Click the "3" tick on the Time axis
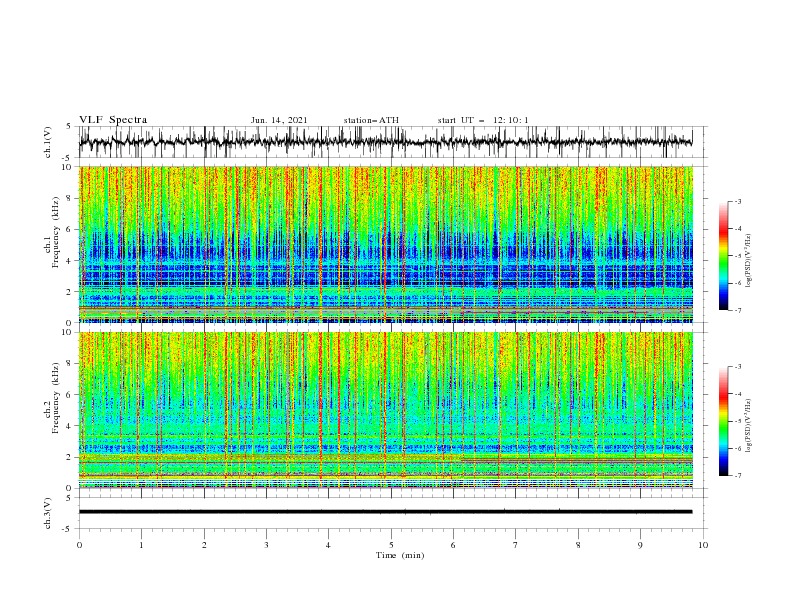The image size is (792, 612). click(x=266, y=545)
